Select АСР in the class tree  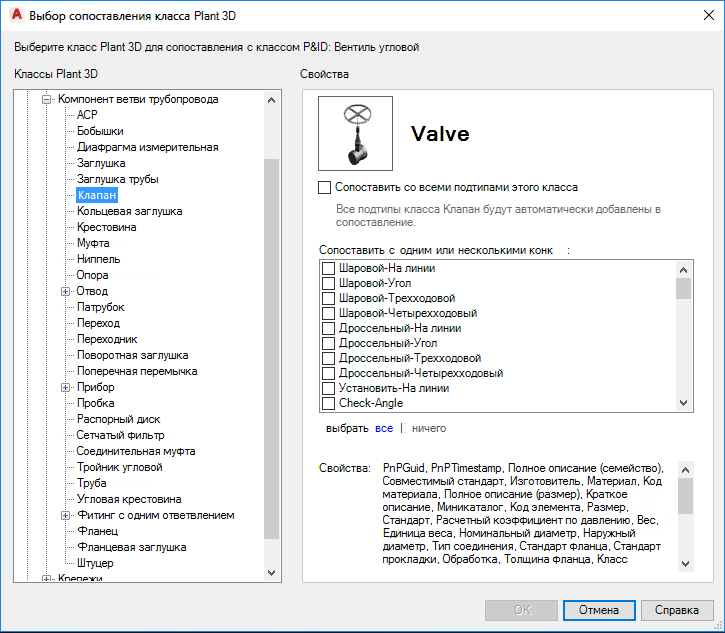coord(87,115)
